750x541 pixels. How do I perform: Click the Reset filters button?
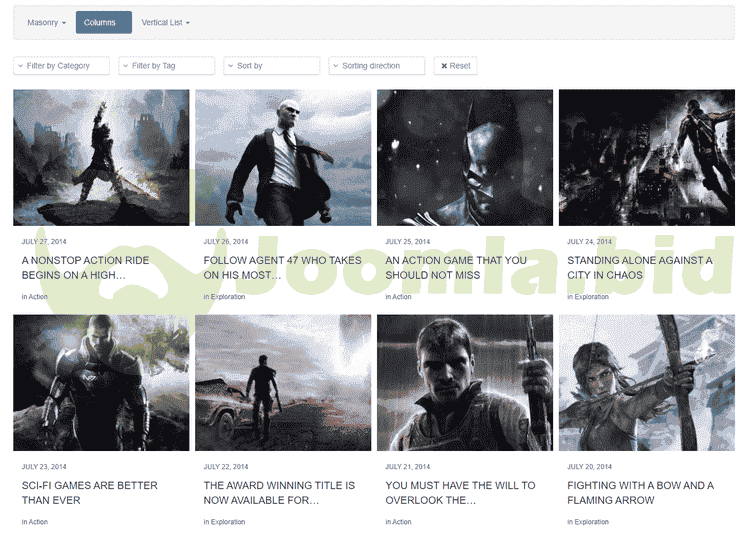(456, 66)
